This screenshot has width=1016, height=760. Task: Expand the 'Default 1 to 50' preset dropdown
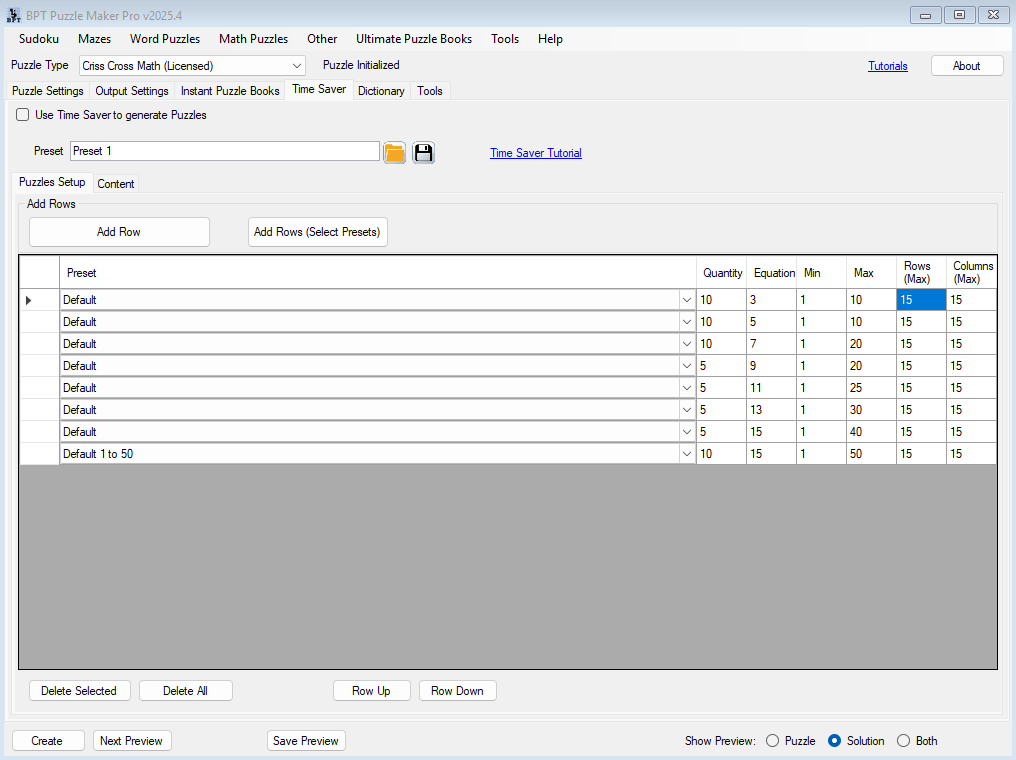686,454
